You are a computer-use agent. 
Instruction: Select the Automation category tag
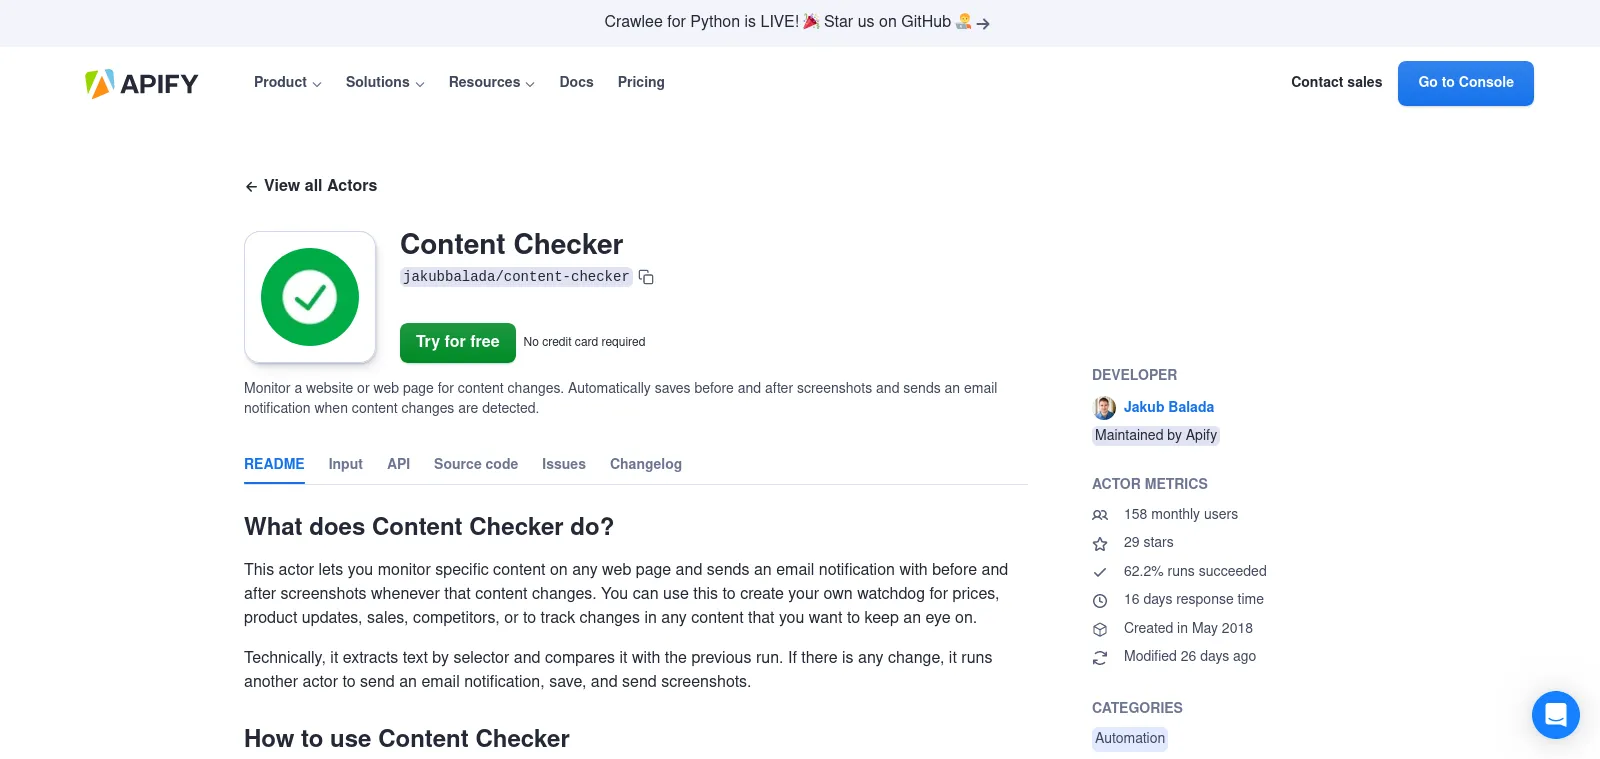tap(1130, 738)
